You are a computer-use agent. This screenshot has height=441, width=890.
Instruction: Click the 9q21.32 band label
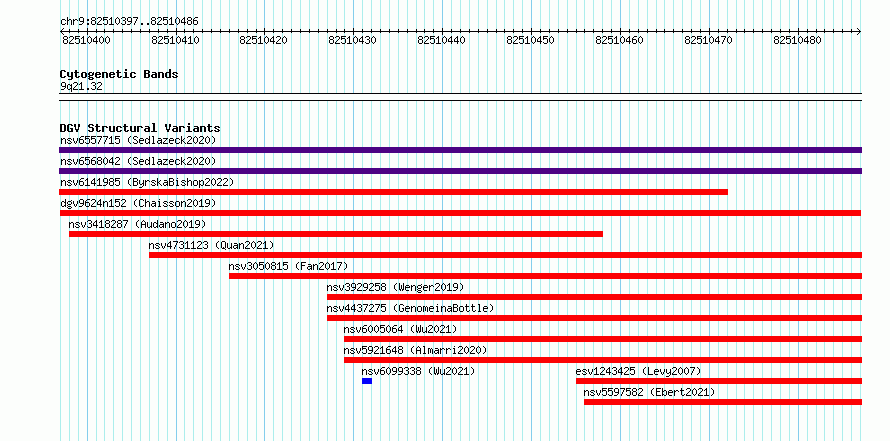pyautogui.click(x=81, y=87)
